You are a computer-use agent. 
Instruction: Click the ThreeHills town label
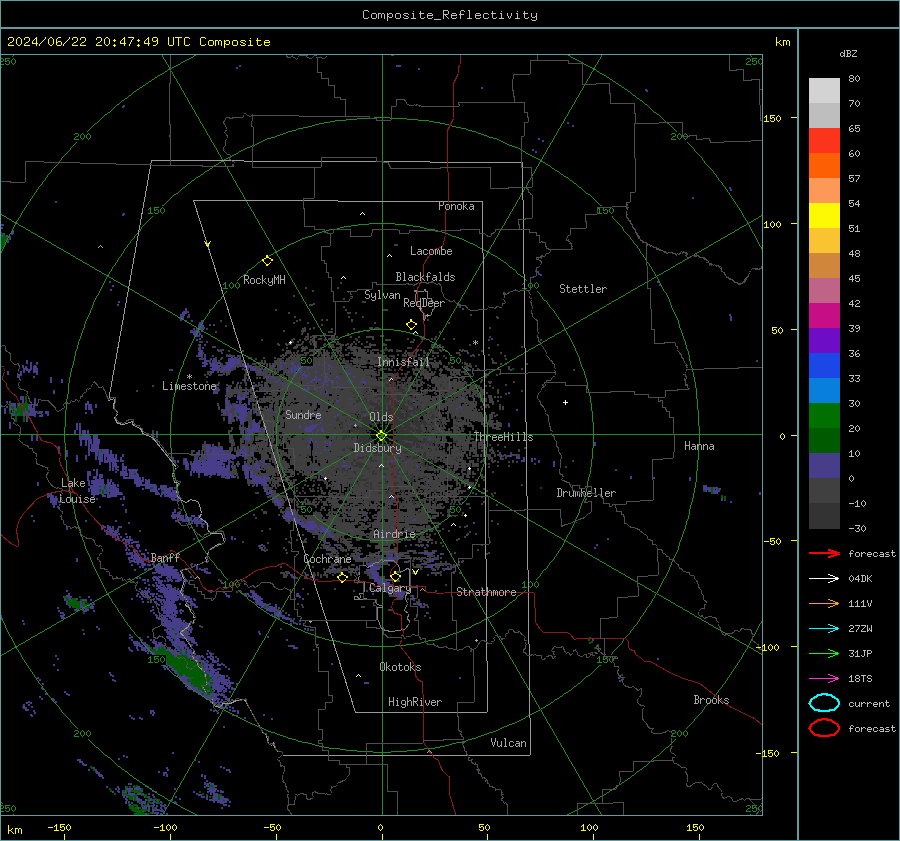503,437
